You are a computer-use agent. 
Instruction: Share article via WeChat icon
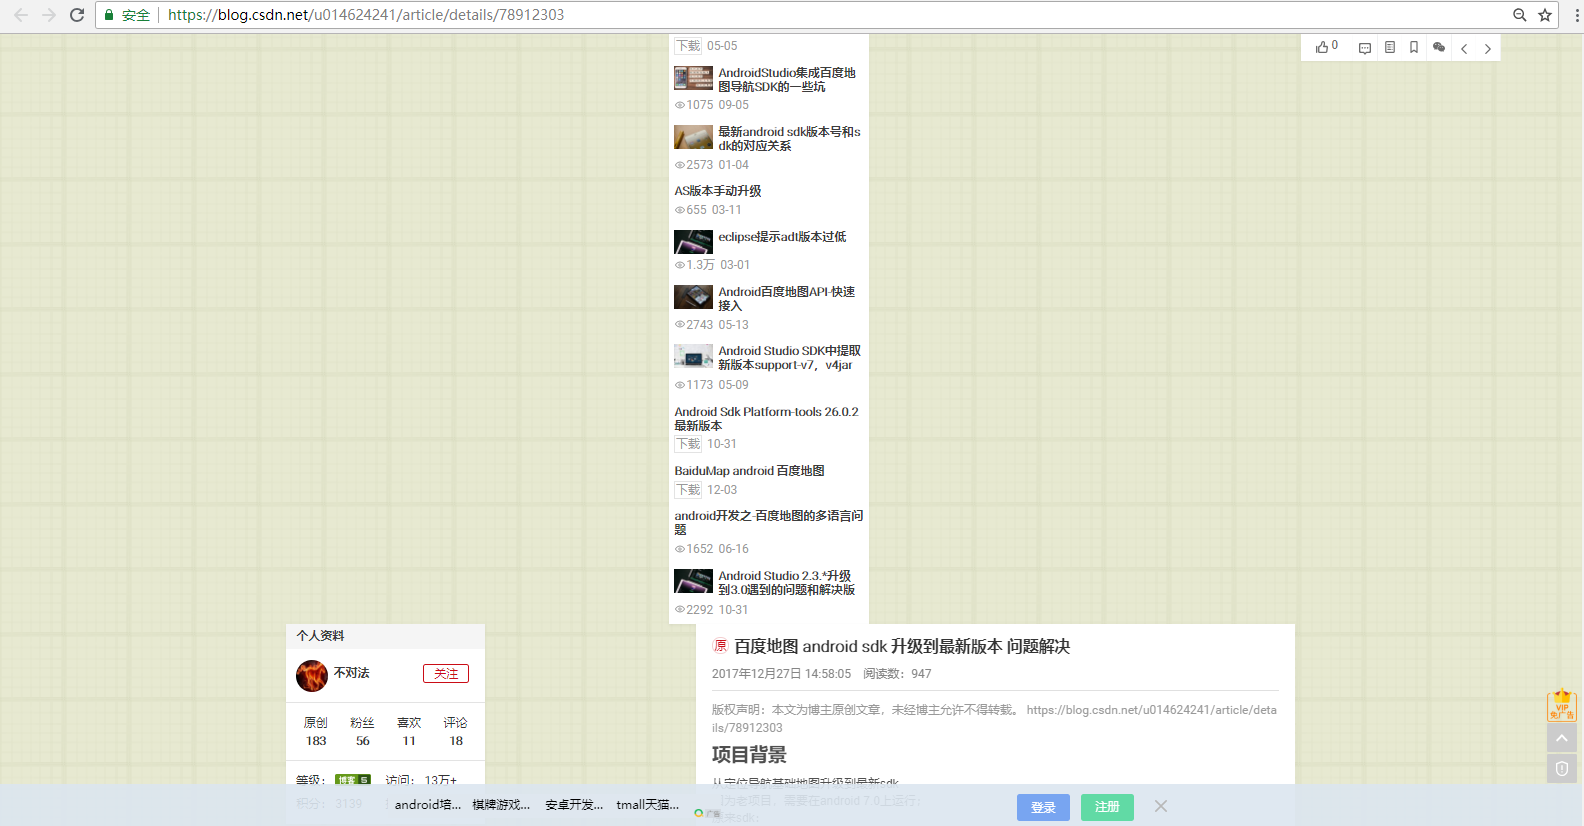(x=1439, y=47)
